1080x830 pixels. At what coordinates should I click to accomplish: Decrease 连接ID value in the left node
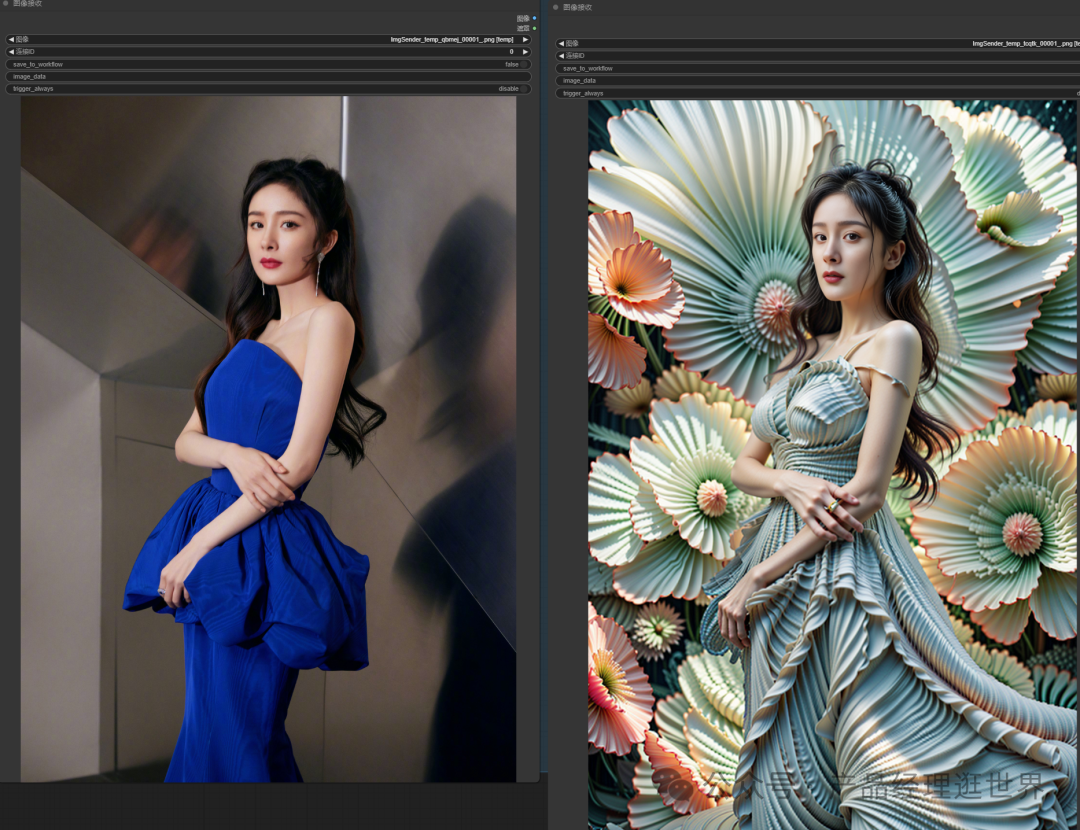tap(10, 52)
